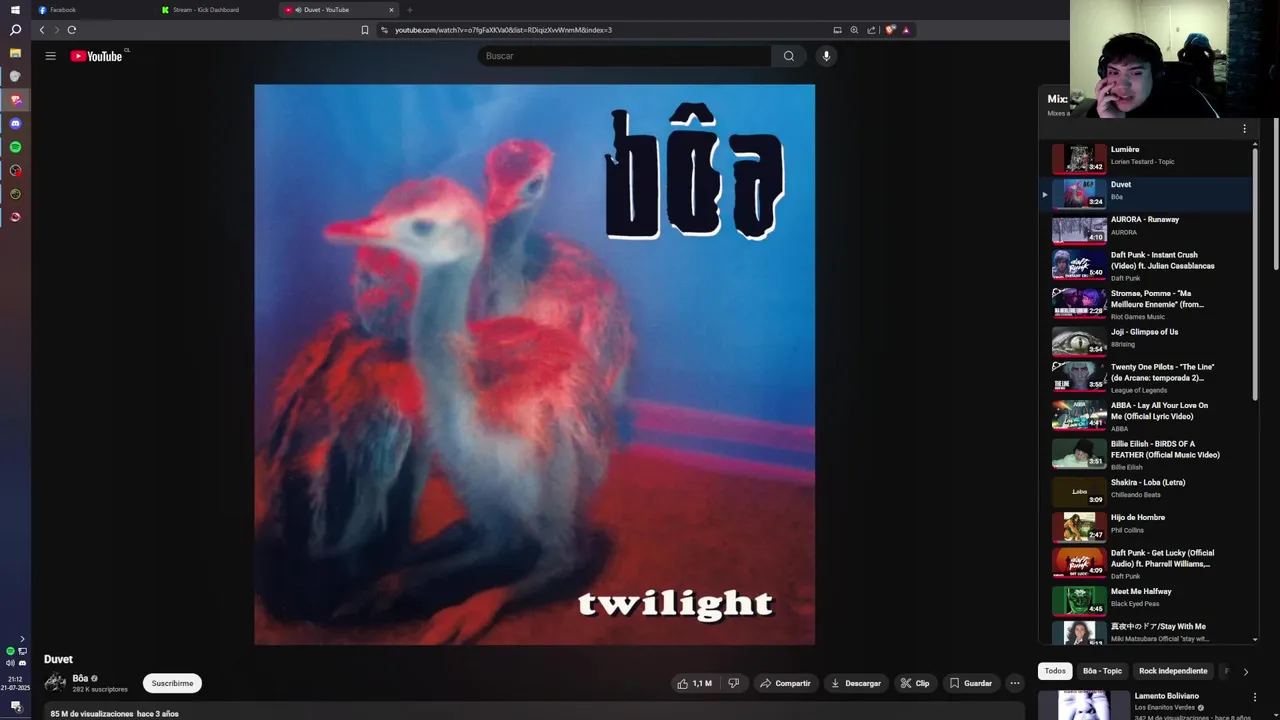Open new browser tab
Viewport: 1280px width, 720px height.
pos(409,10)
